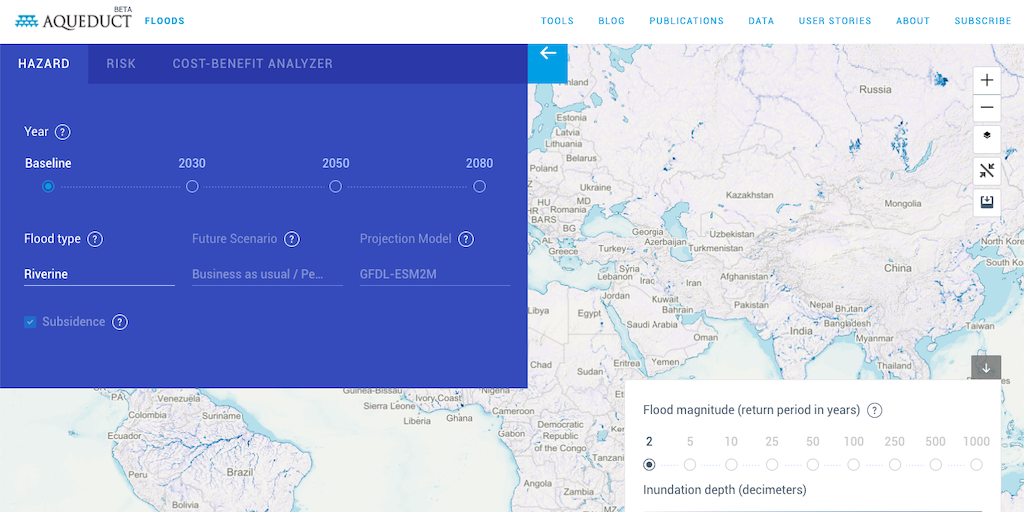Click the India map label

pyautogui.click(x=801, y=331)
